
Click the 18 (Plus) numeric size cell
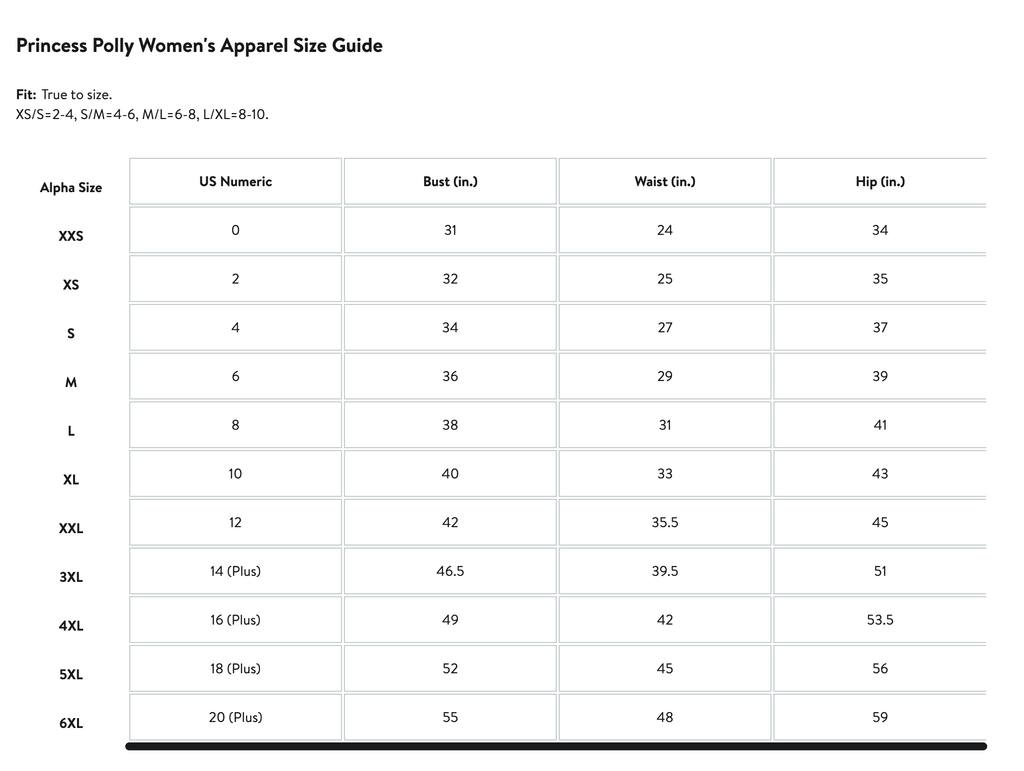point(235,668)
